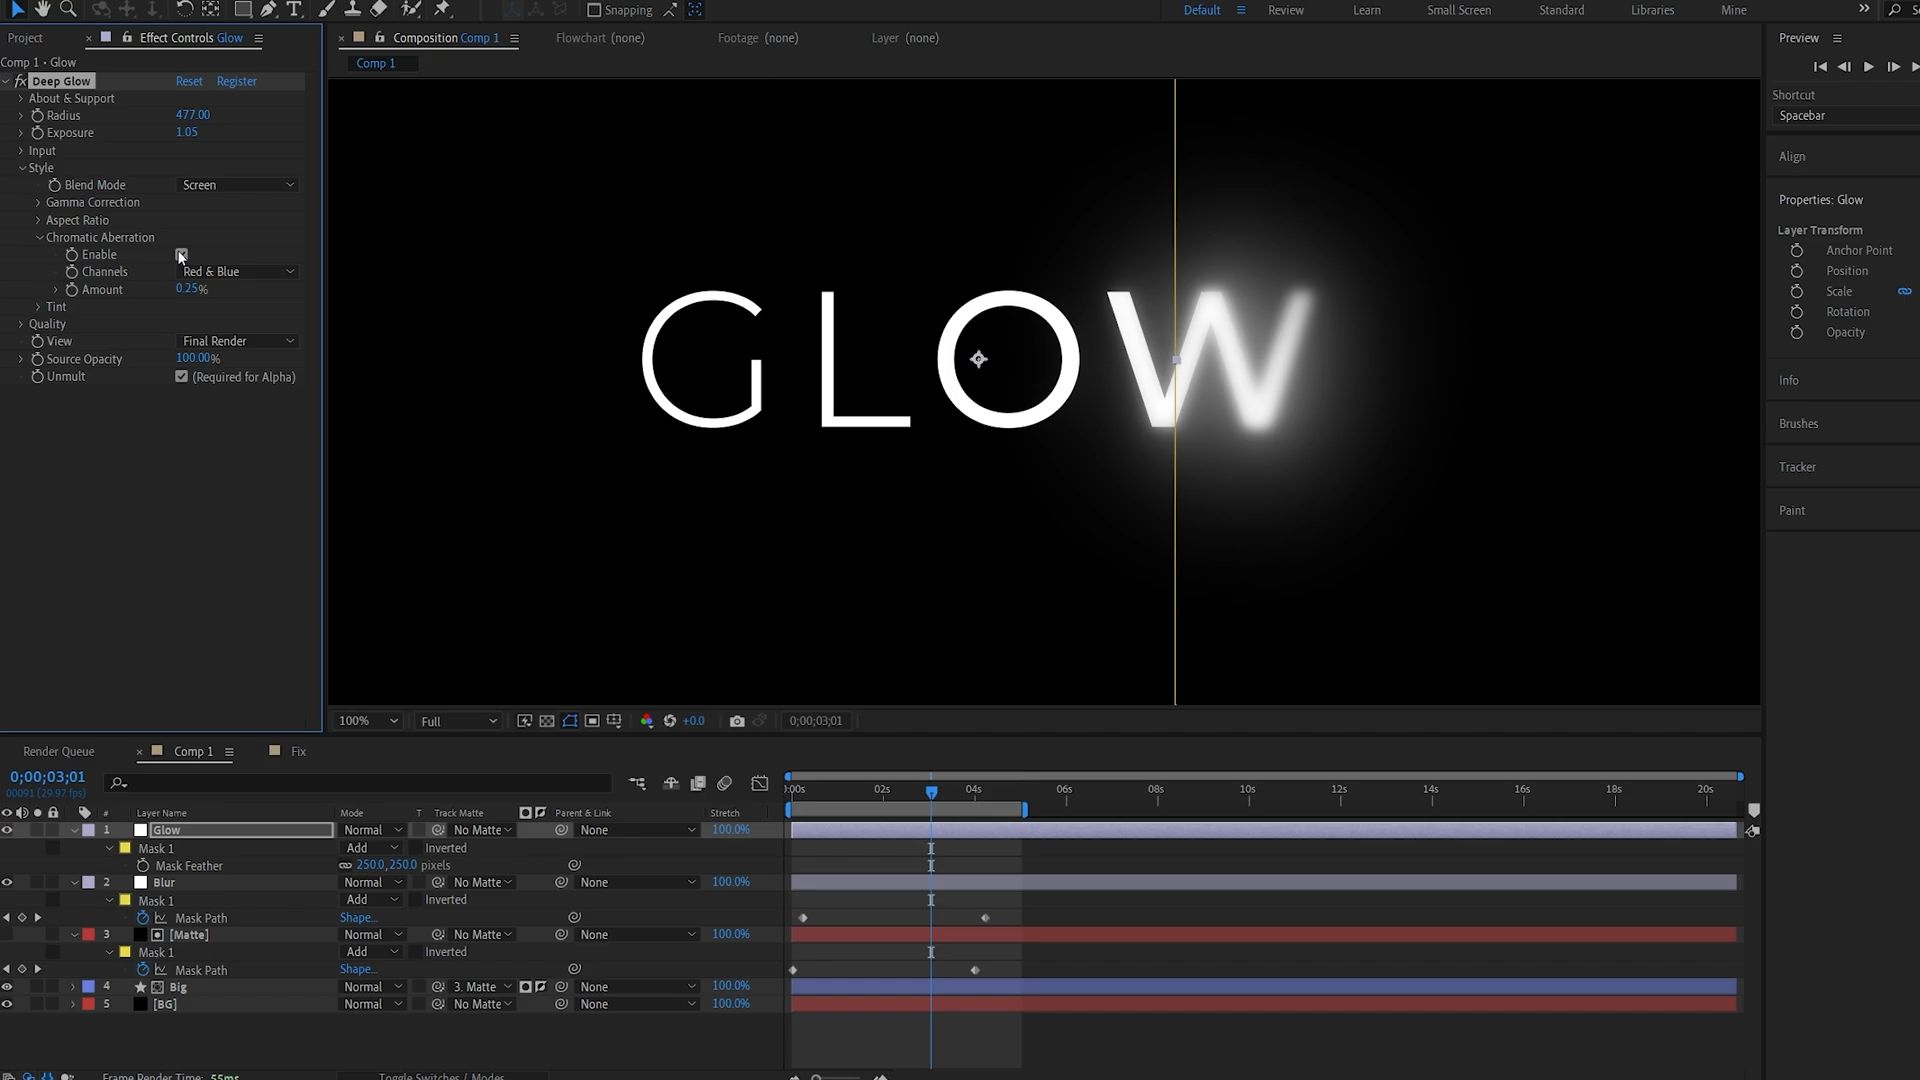The image size is (1920, 1080).
Task: Open the search help magnifier icon
Action: point(1894,10)
